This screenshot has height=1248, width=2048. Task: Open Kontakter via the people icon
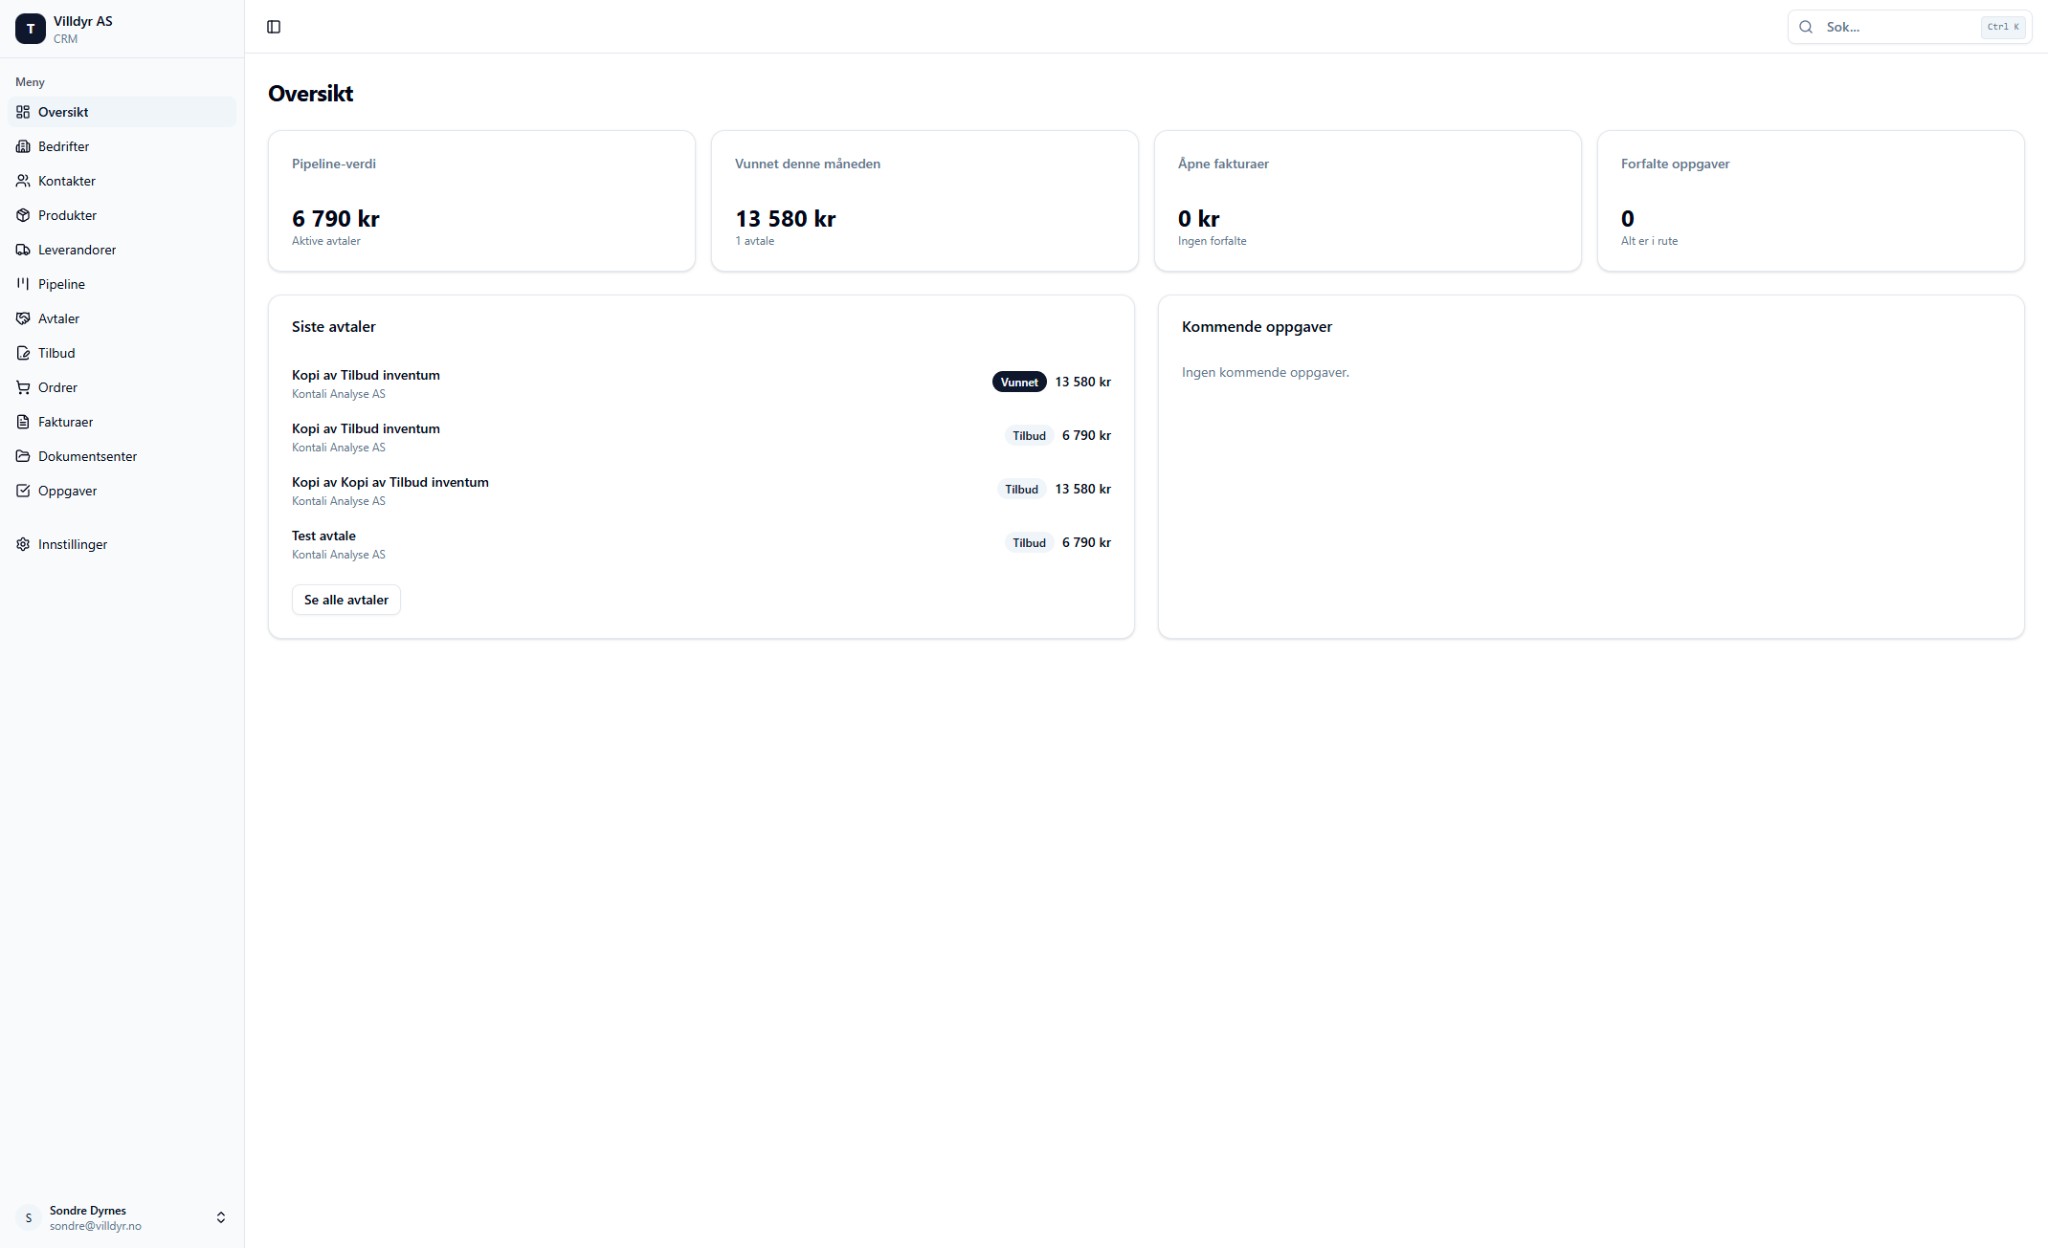point(24,180)
